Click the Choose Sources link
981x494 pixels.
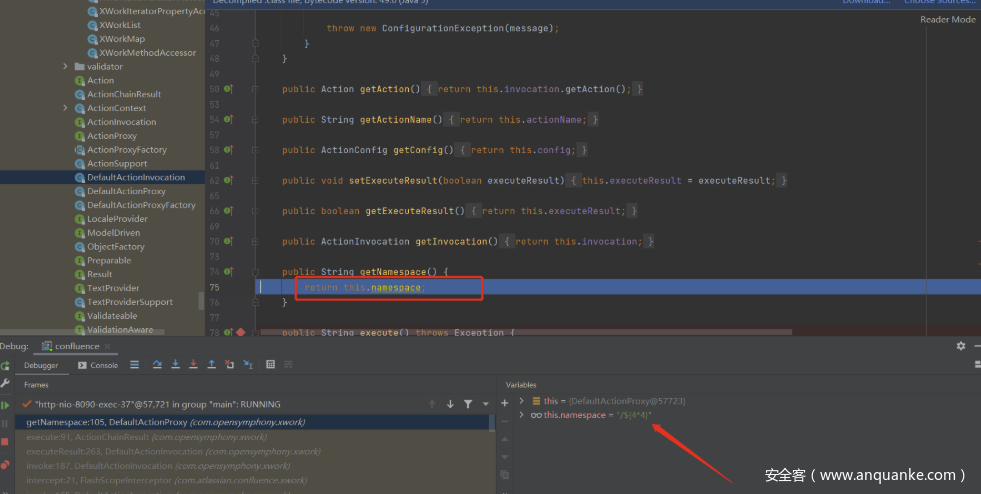point(940,2)
